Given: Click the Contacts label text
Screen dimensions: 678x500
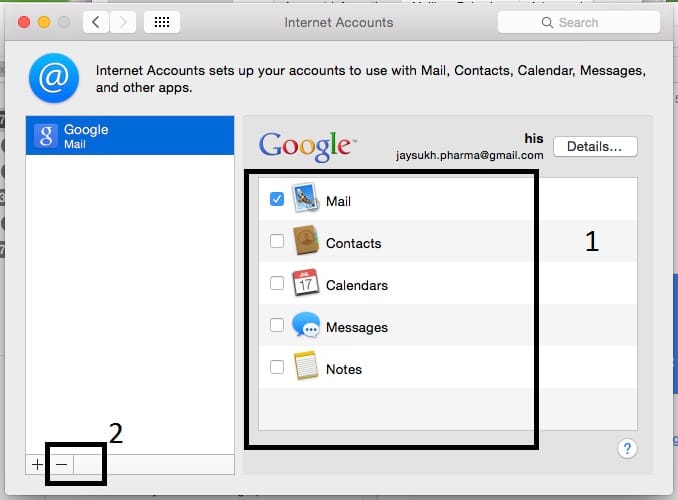Looking at the screenshot, I should click(x=353, y=243).
